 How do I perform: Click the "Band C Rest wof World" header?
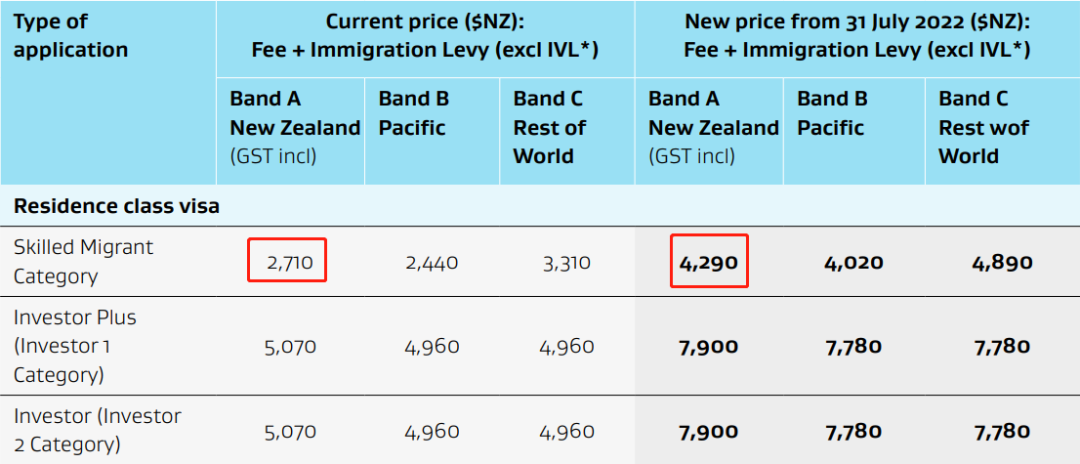click(984, 127)
